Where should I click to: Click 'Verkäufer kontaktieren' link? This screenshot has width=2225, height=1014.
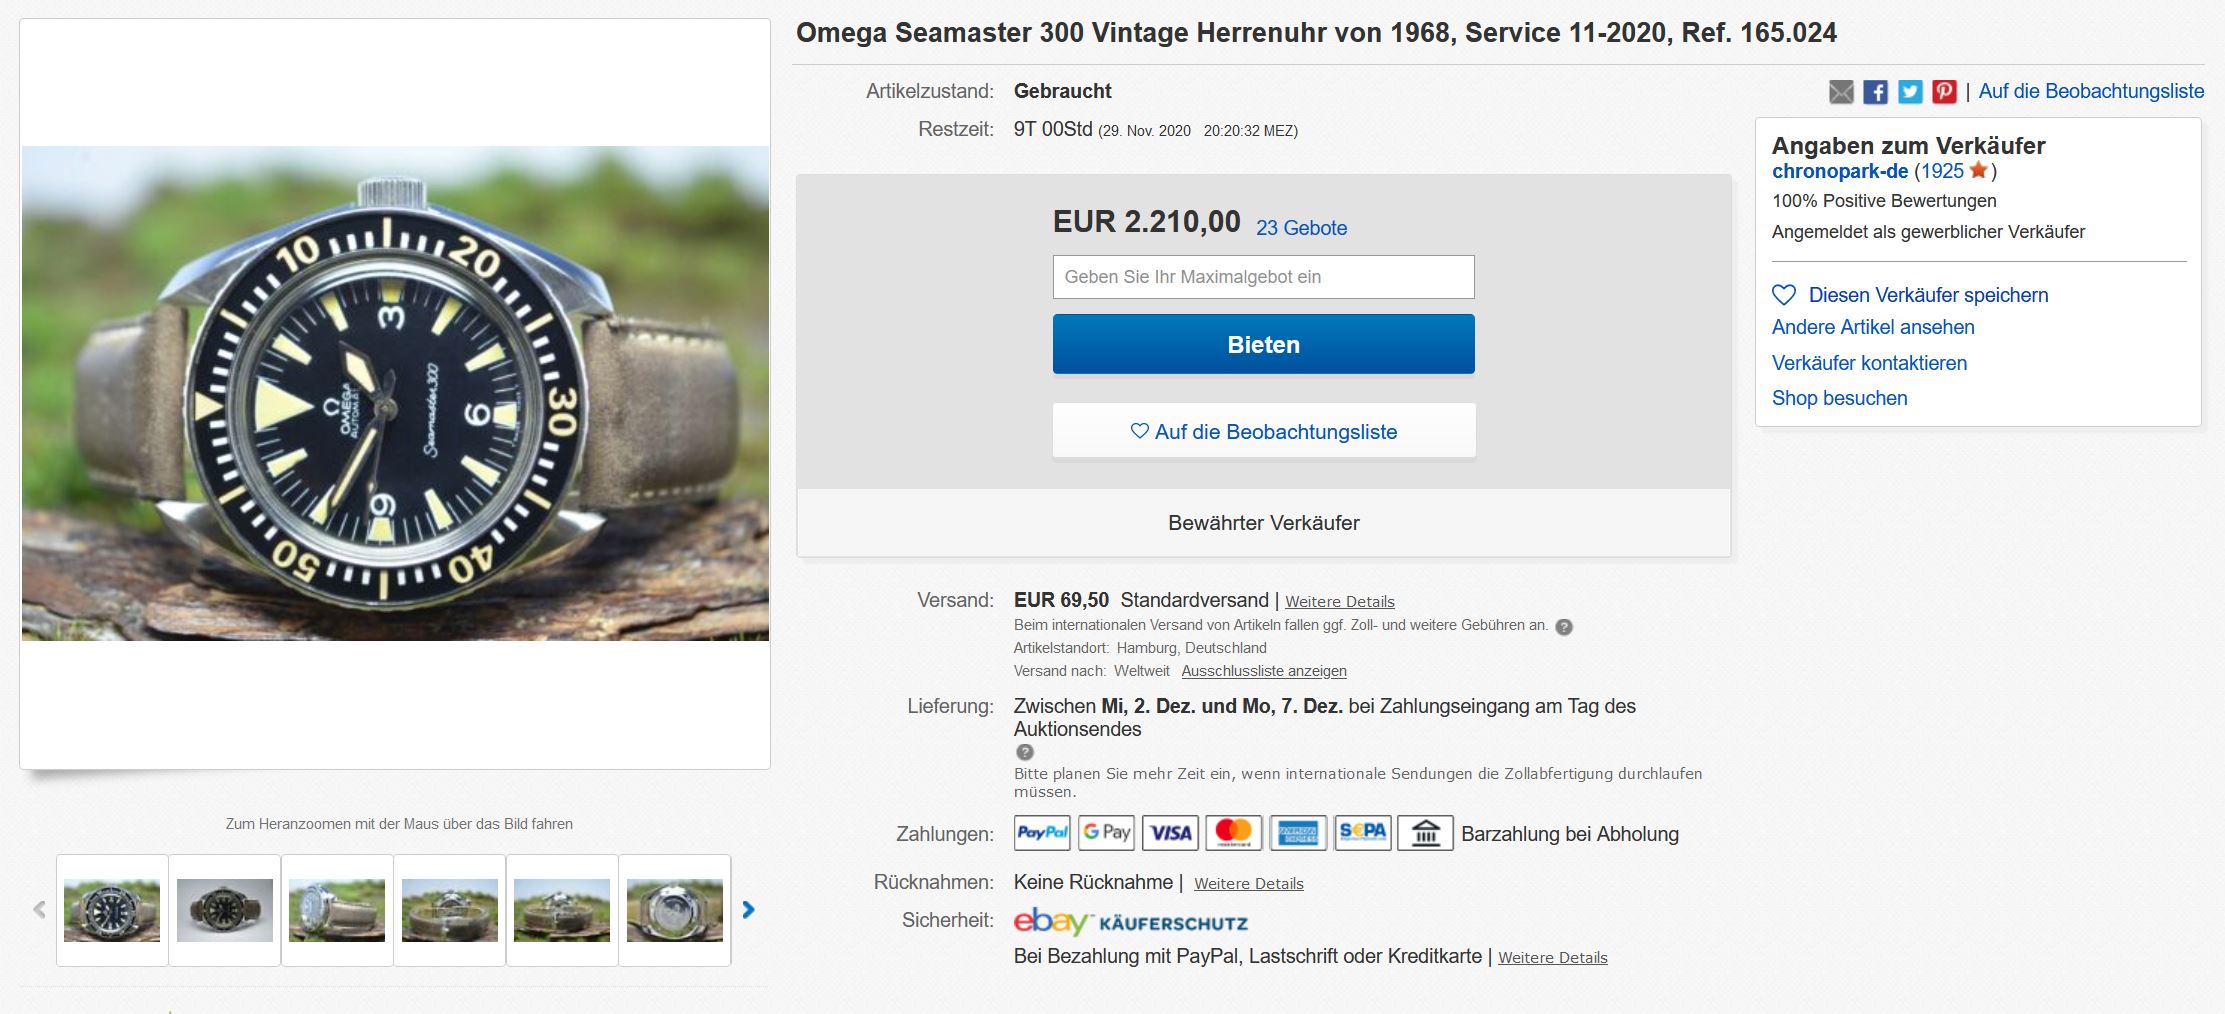tap(1869, 363)
